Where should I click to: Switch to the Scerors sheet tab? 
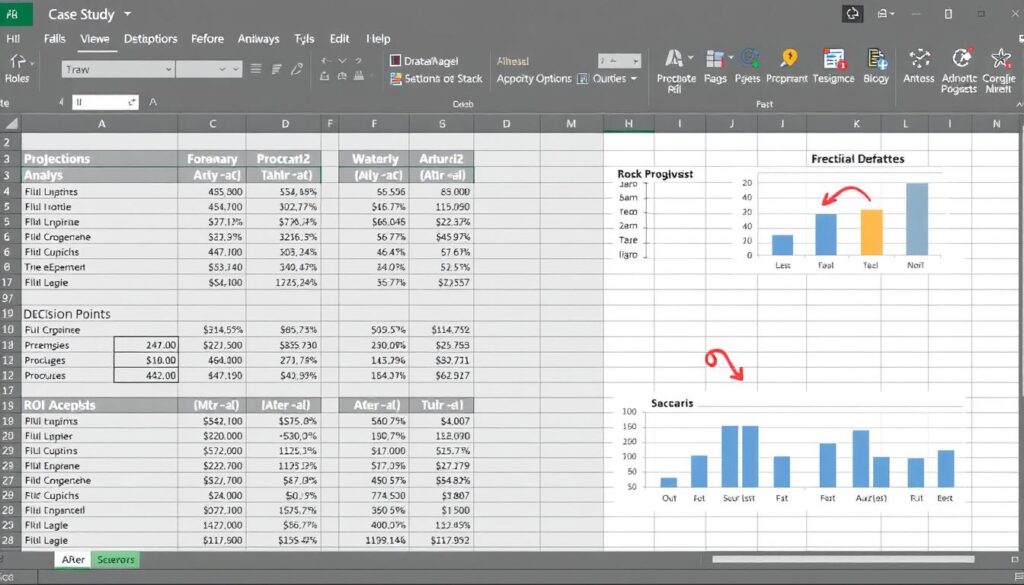point(114,560)
